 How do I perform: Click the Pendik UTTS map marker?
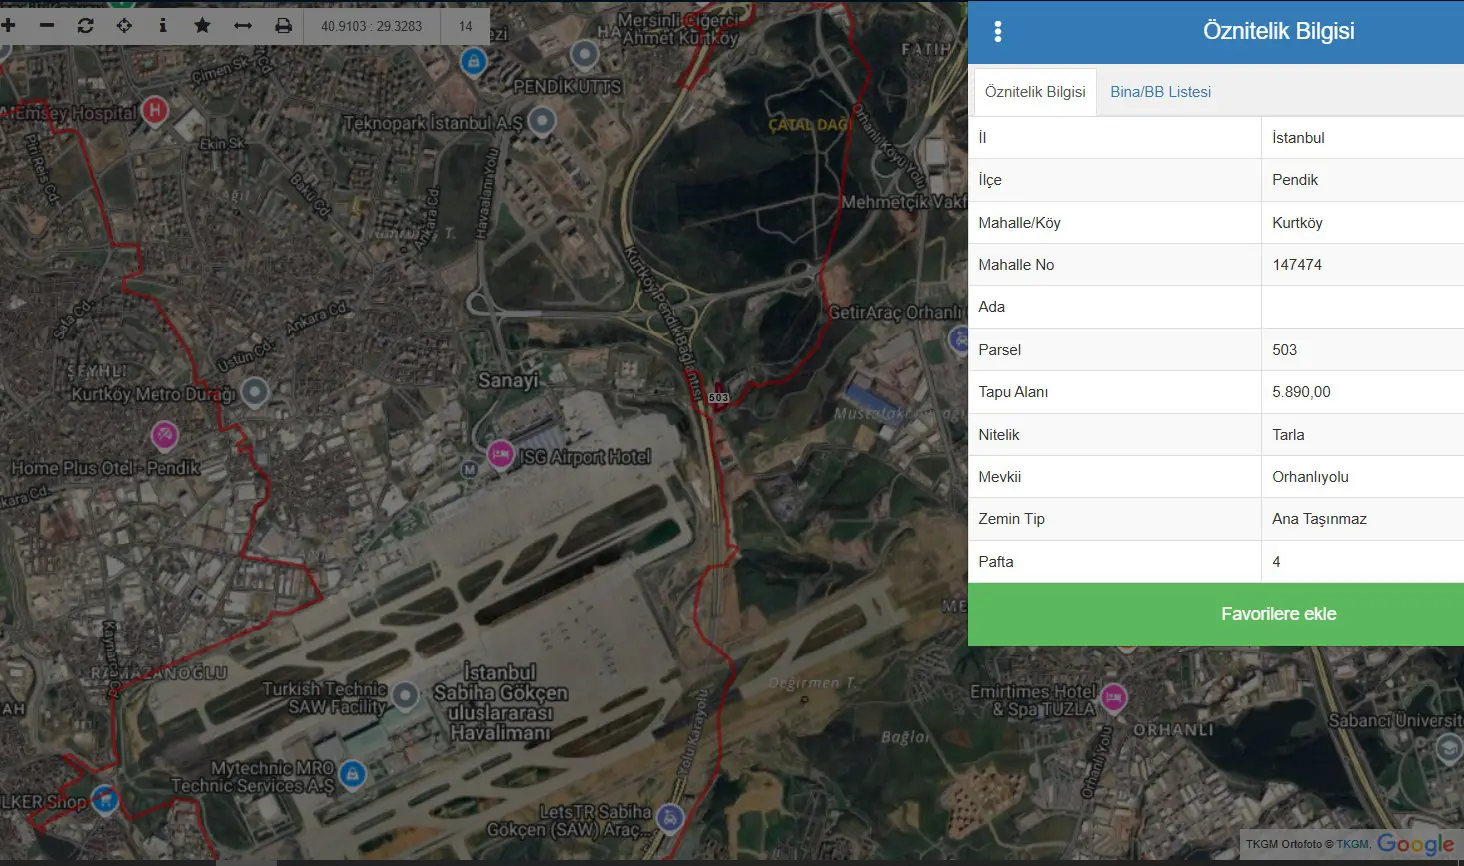click(x=584, y=54)
